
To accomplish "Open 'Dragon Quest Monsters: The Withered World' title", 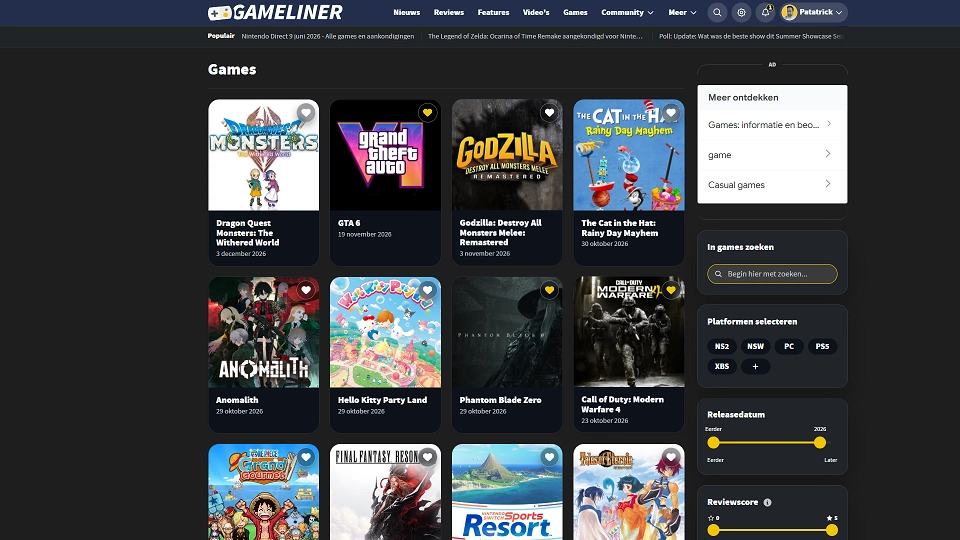I will [247, 233].
